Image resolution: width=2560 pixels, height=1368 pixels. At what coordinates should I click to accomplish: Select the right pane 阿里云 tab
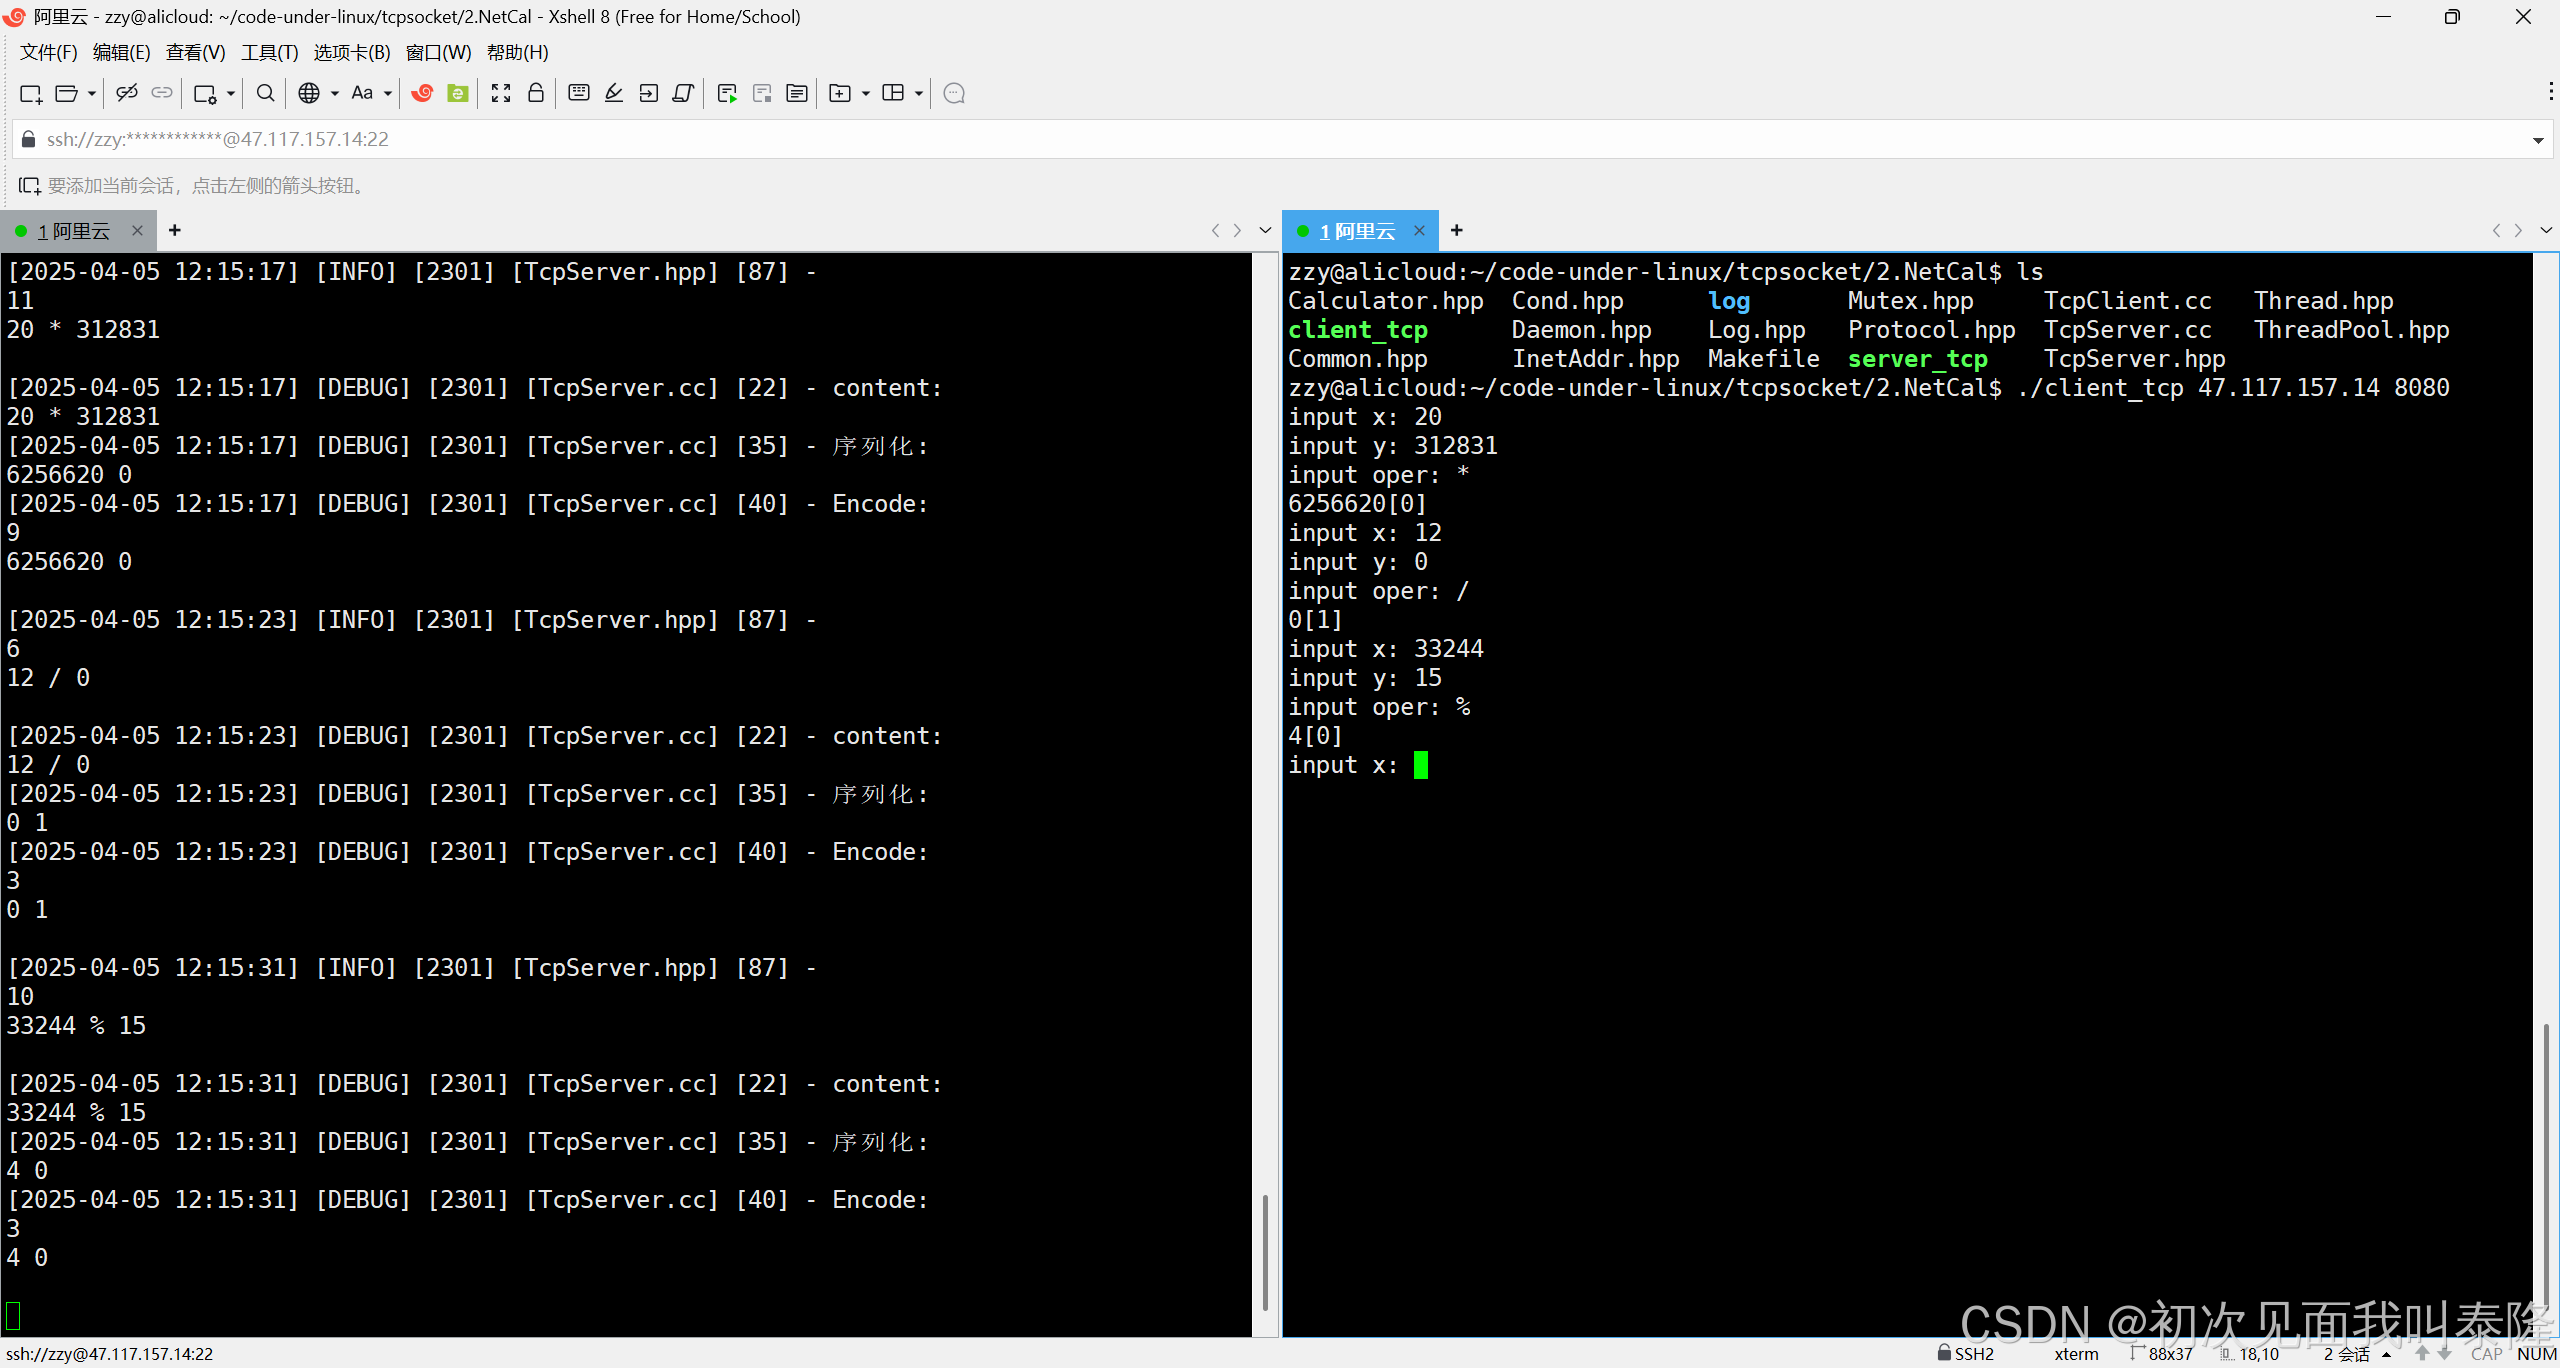point(1356,231)
